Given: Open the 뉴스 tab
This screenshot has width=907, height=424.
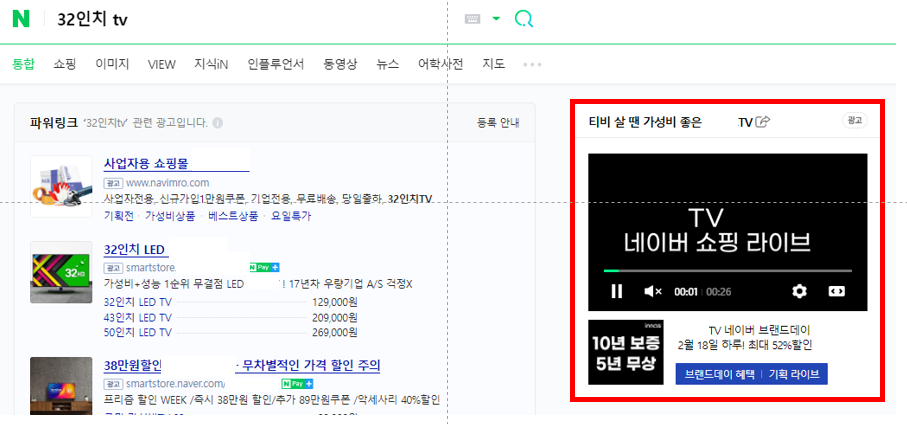Looking at the screenshot, I should [x=387, y=64].
